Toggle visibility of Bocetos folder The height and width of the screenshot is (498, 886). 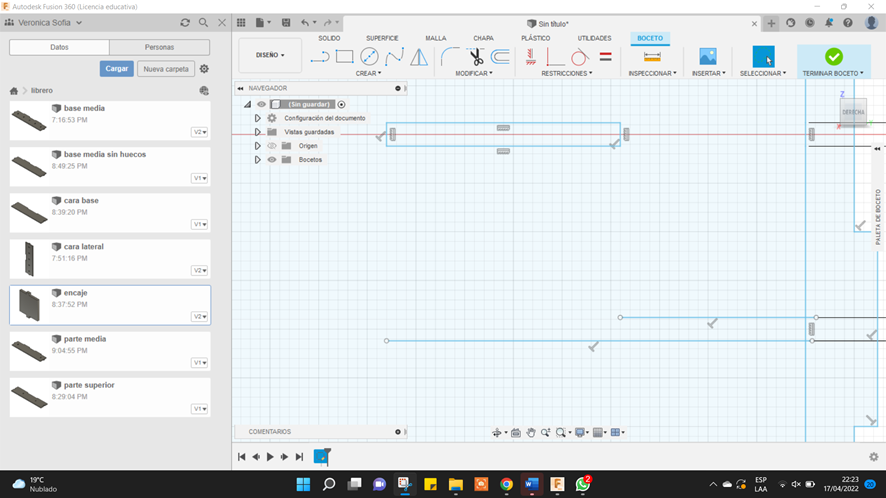pos(272,159)
